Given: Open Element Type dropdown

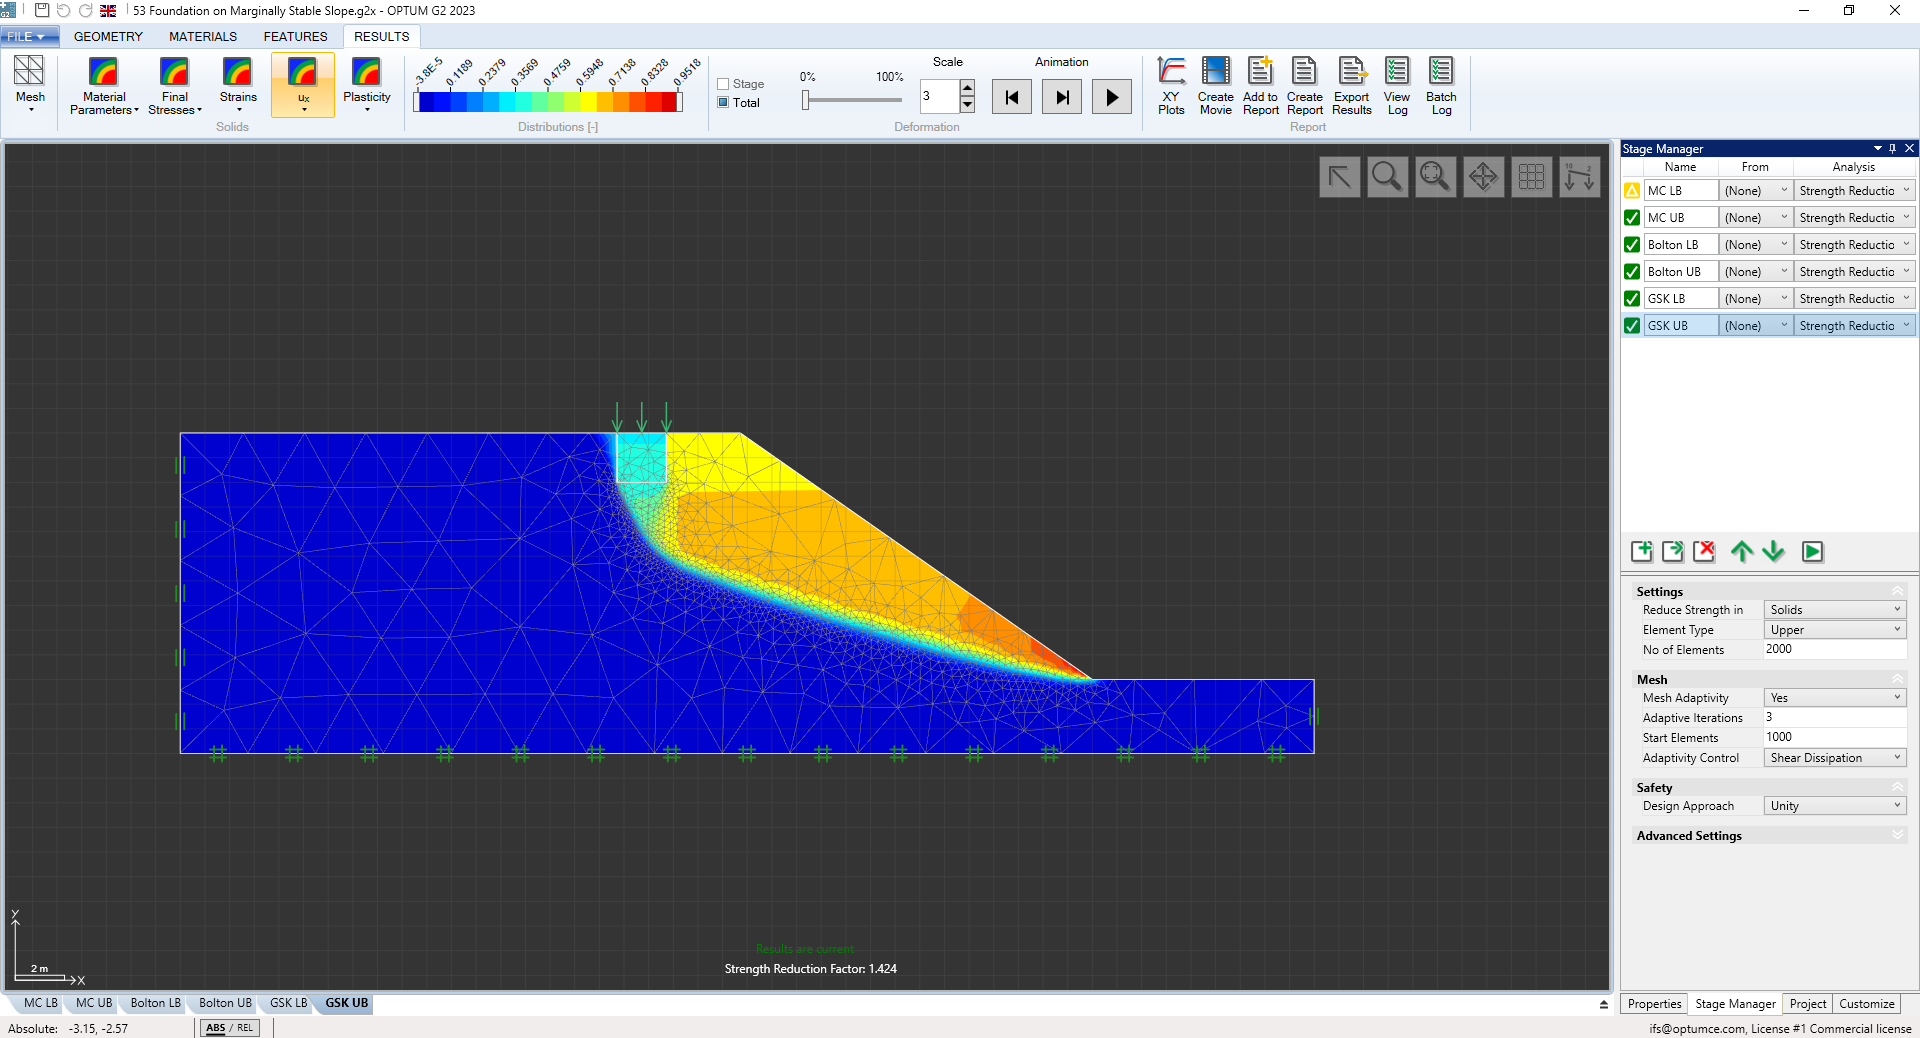Looking at the screenshot, I should (x=1835, y=629).
